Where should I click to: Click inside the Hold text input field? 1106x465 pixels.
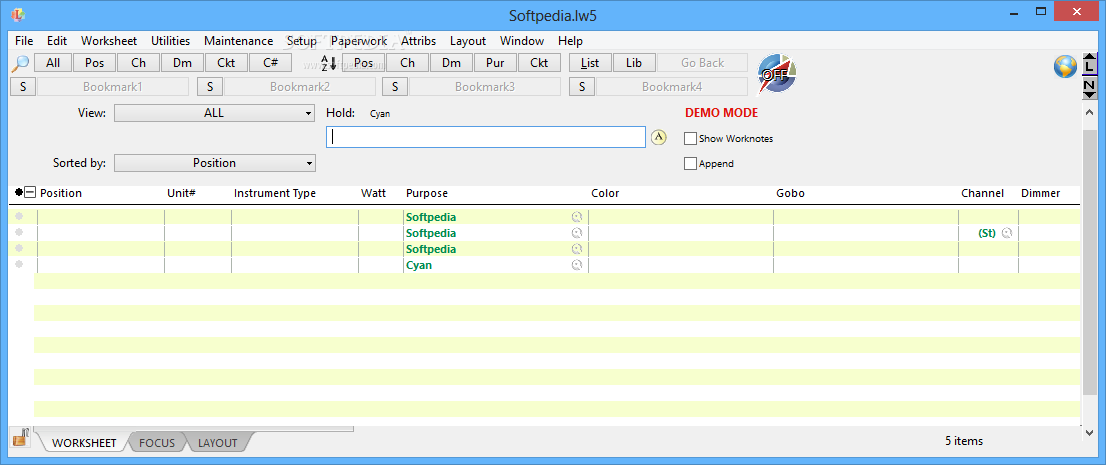click(486, 137)
